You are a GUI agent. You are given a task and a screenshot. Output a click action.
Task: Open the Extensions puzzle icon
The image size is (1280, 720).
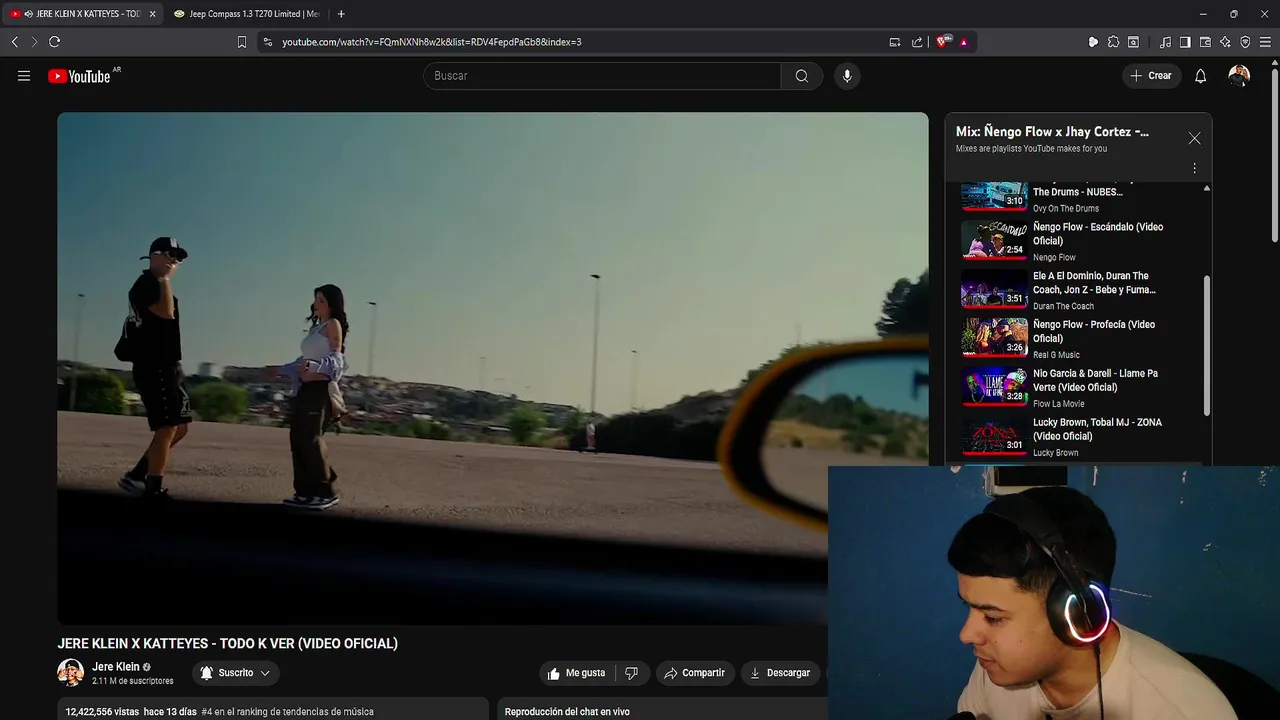[x=1113, y=42]
